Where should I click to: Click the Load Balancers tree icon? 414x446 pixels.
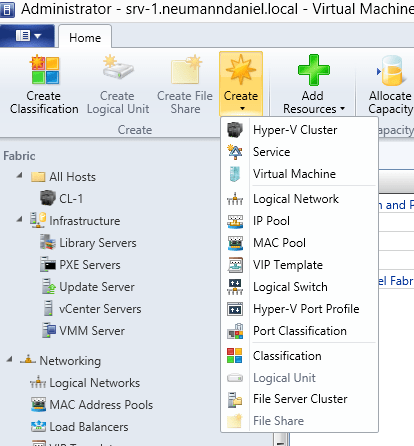[x=38, y=427]
